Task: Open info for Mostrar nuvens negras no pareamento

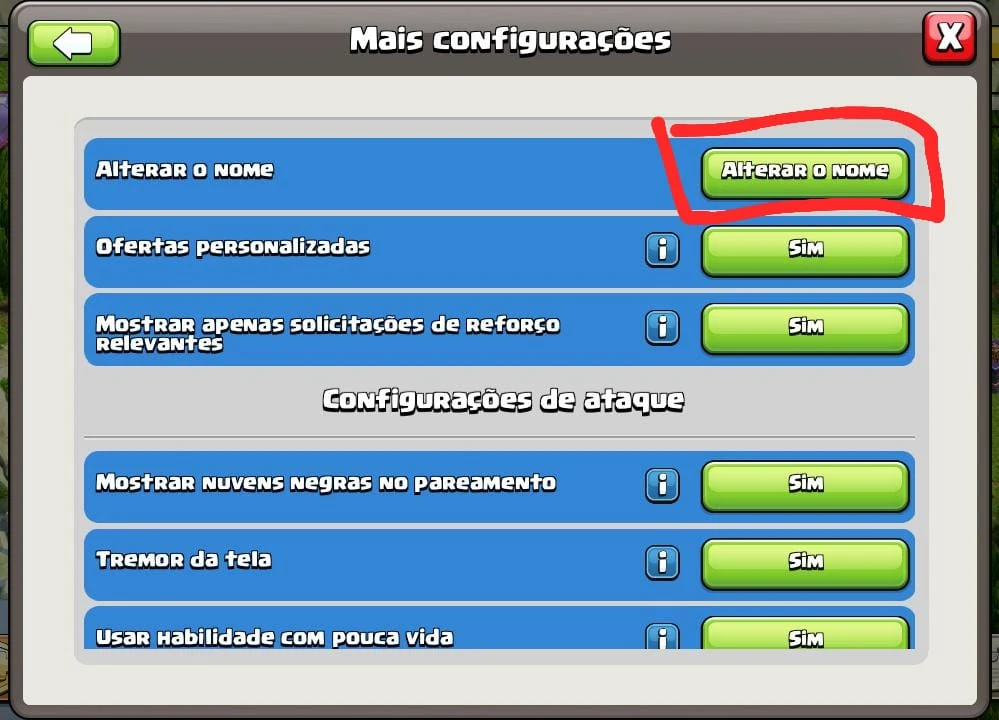Action: pyautogui.click(x=662, y=485)
